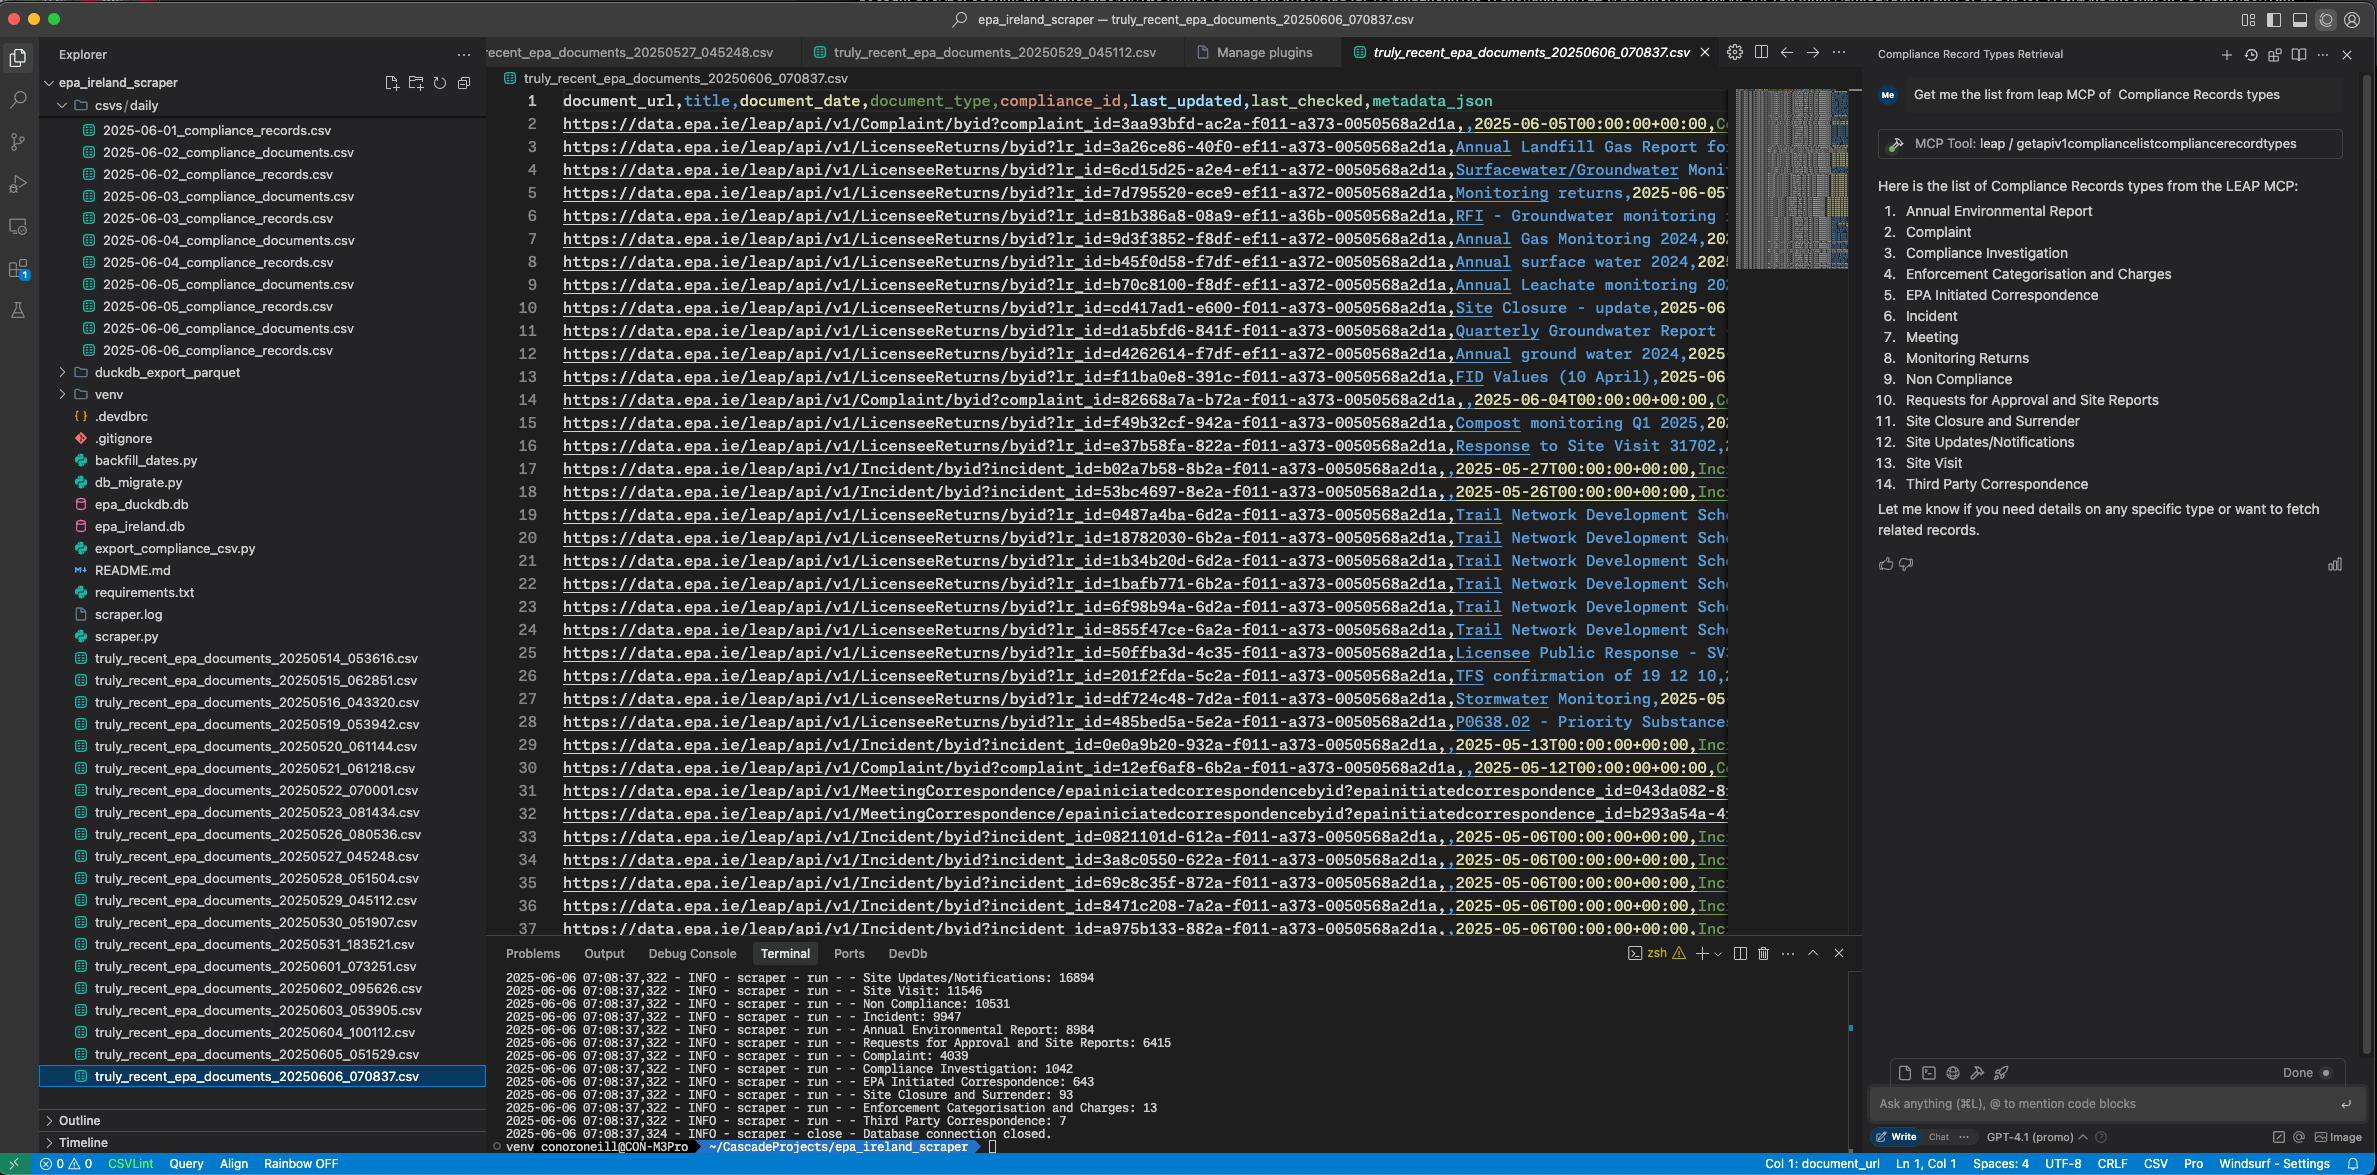Click the chat panel vertical scrollbar

point(2366,563)
